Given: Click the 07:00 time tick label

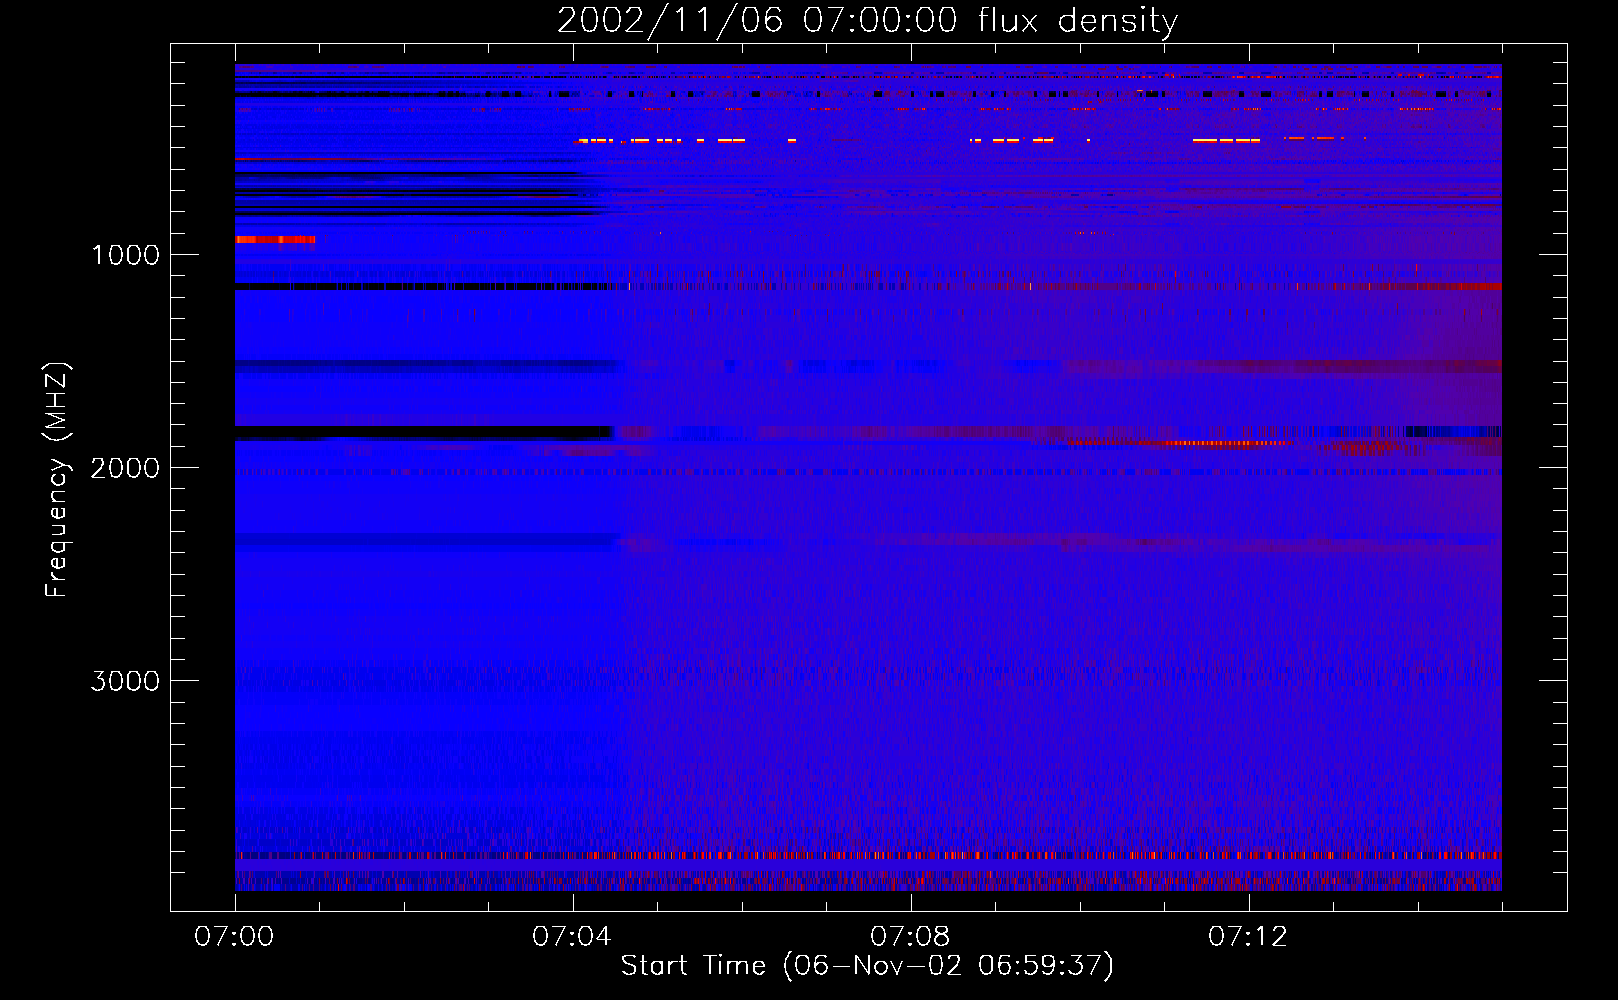Looking at the screenshot, I should click(234, 937).
